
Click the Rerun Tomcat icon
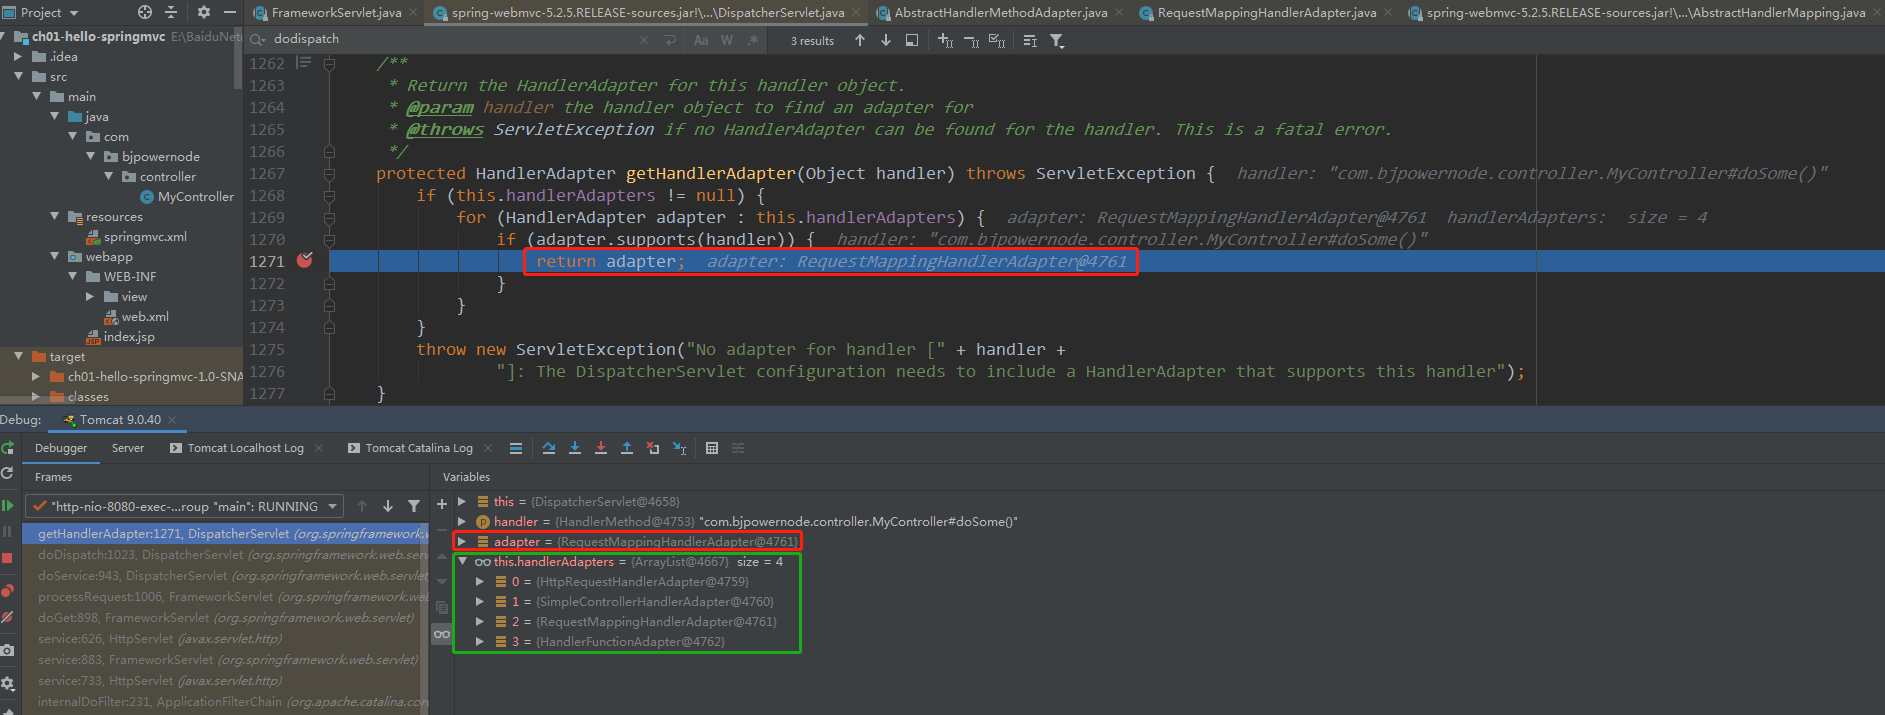(x=8, y=448)
